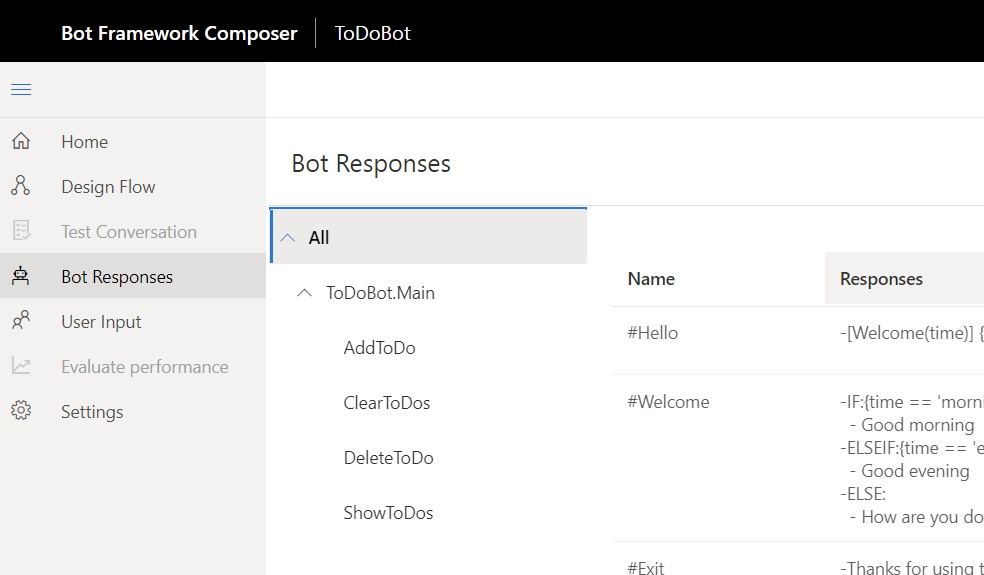Collapse the All tree chevron

pos(287,238)
